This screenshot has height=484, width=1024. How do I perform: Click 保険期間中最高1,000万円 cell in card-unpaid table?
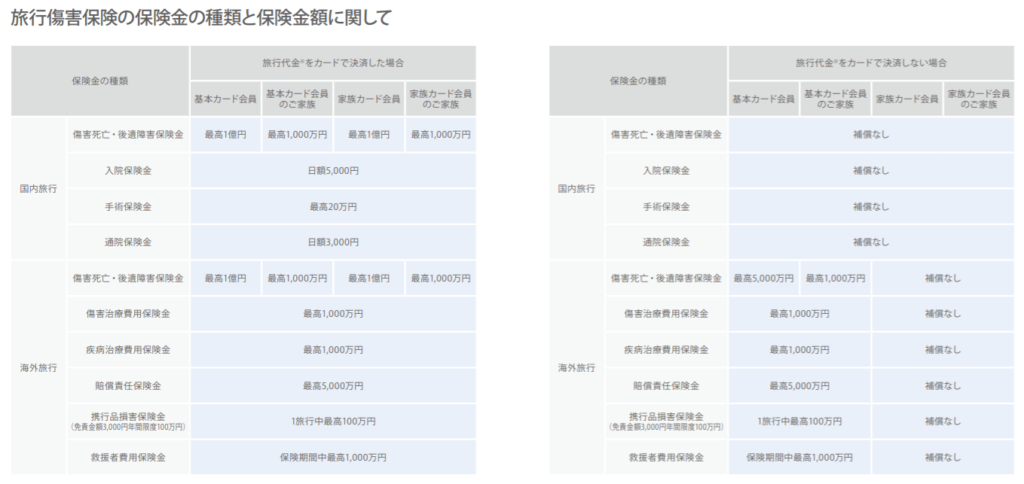[x=798, y=457]
